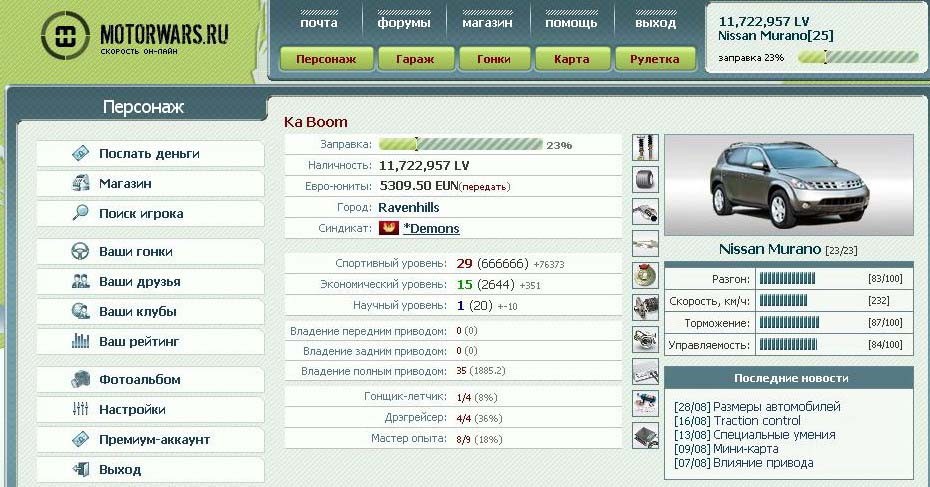The height and width of the screenshot is (487, 930).
Task: Open the *Demons syndicate link
Action: 431,228
